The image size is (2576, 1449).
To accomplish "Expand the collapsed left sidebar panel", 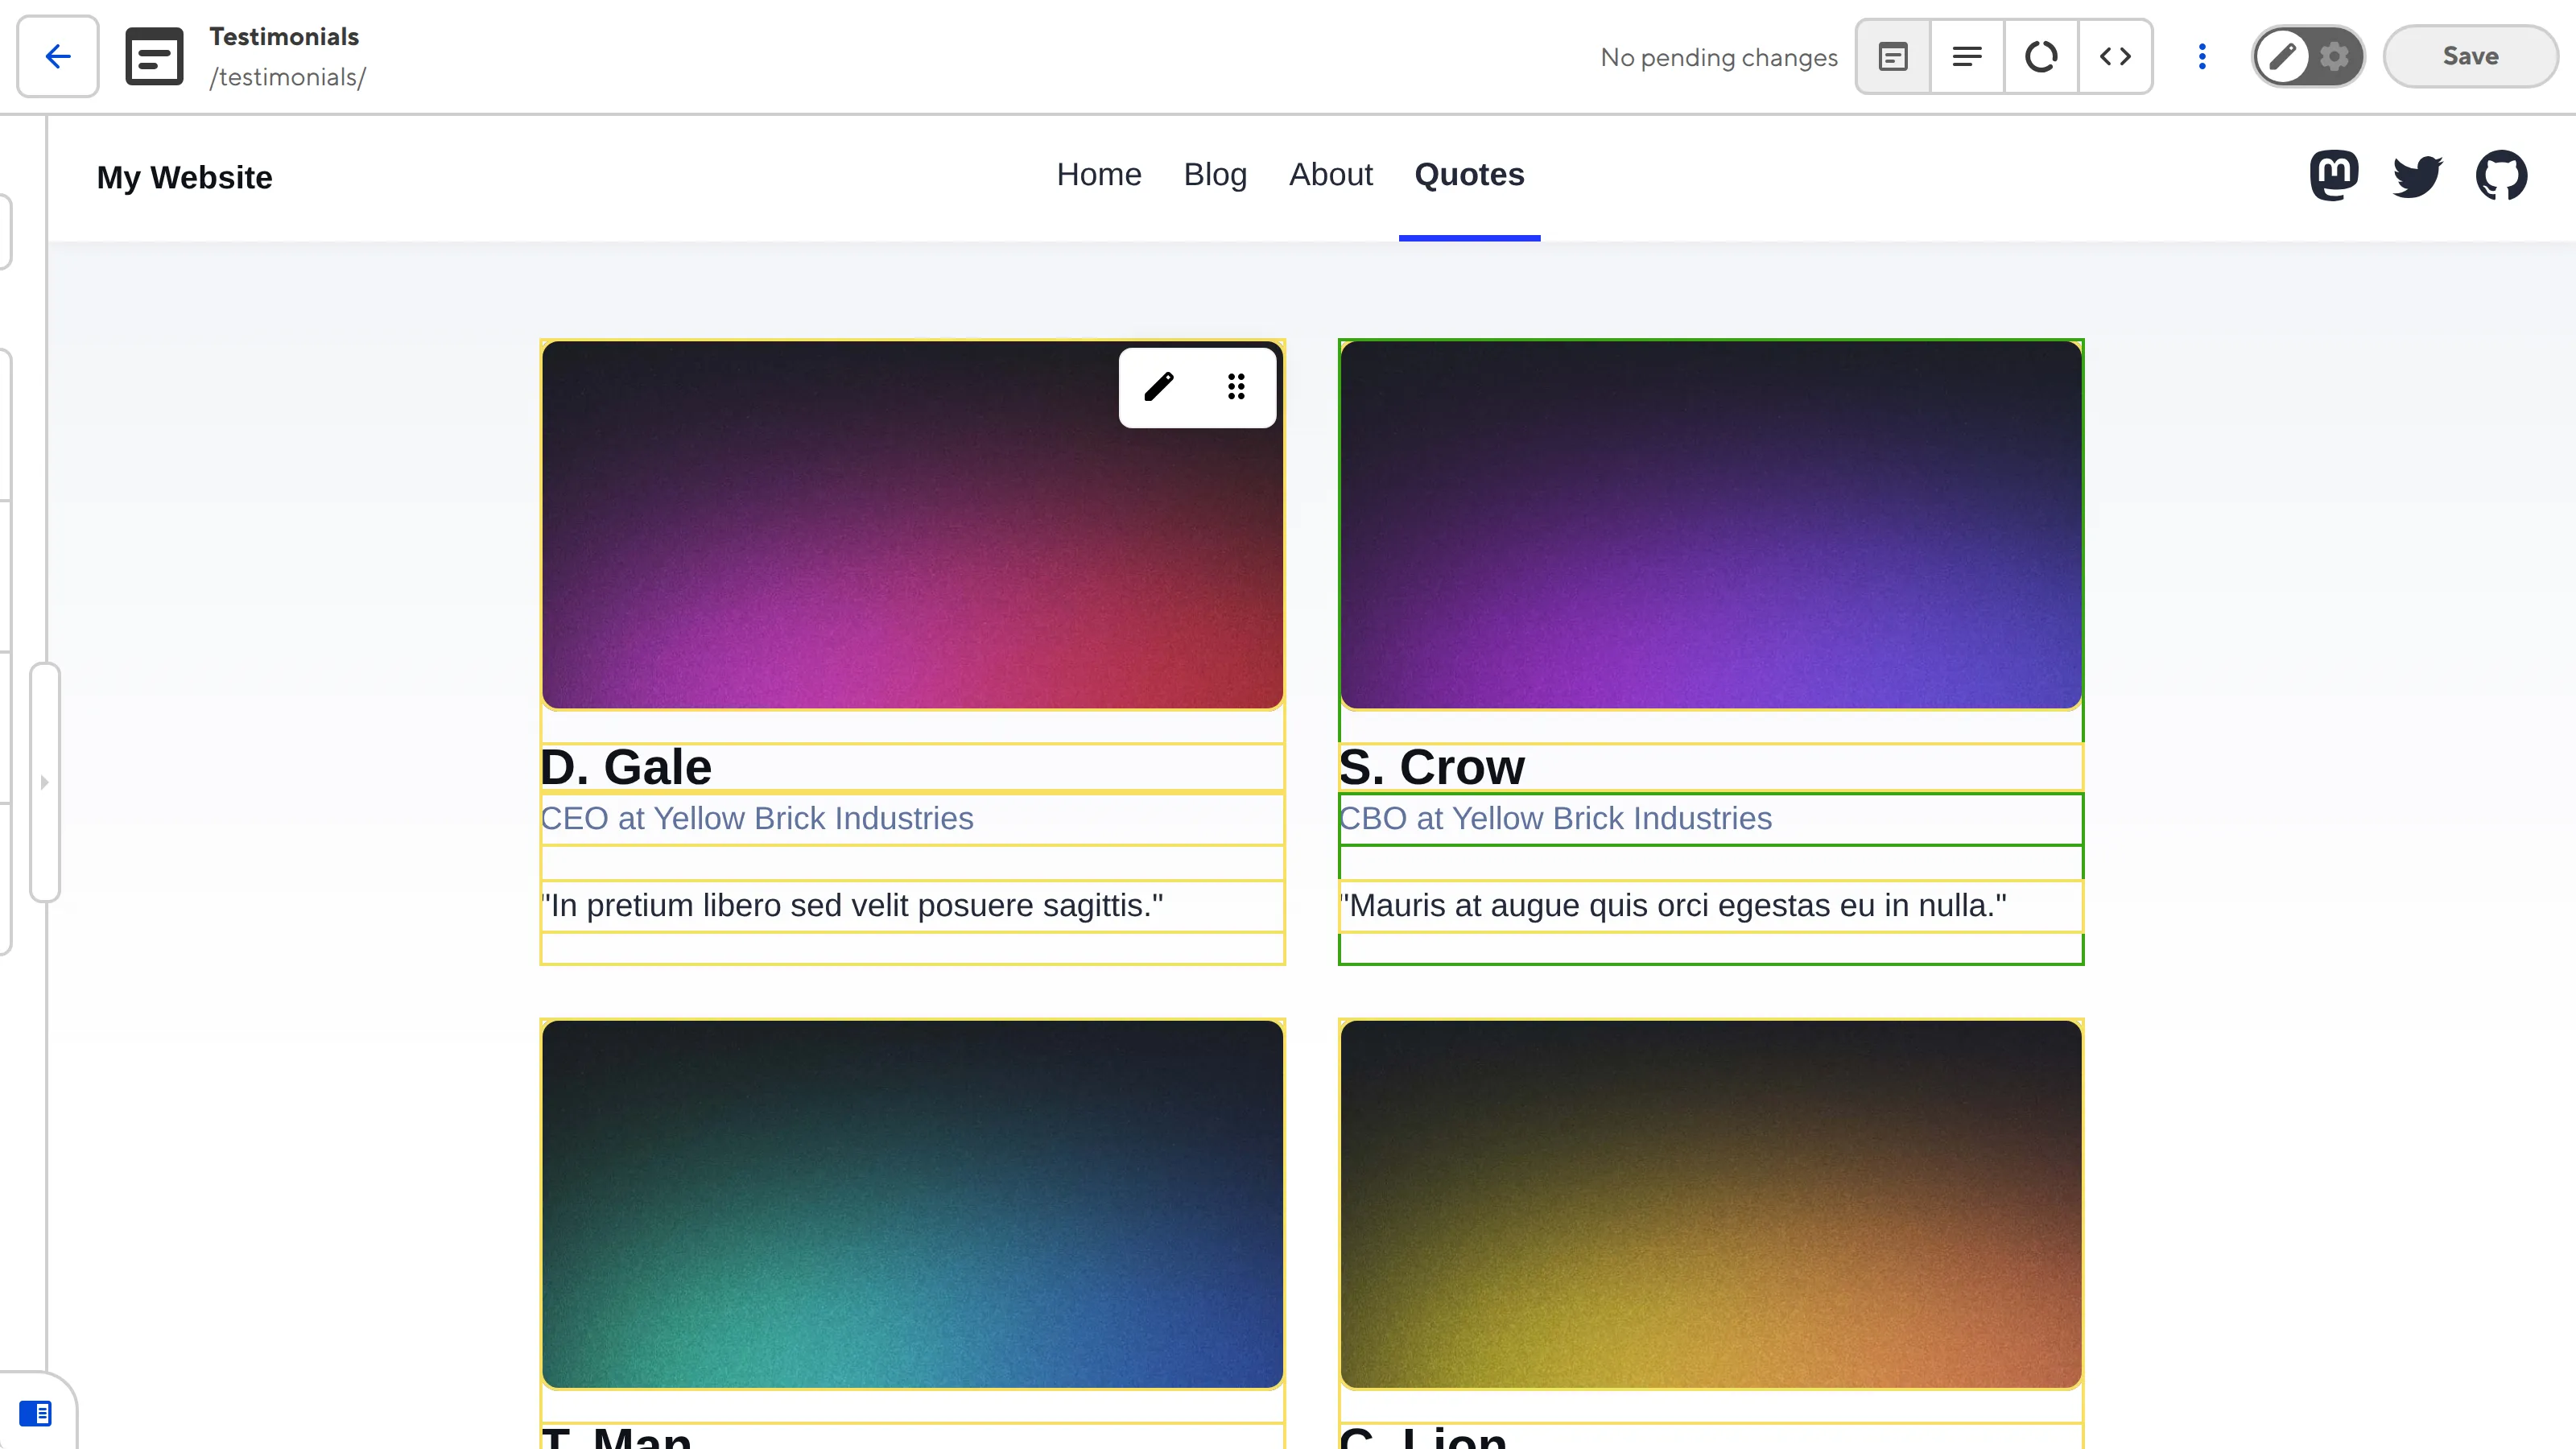I will click(45, 783).
